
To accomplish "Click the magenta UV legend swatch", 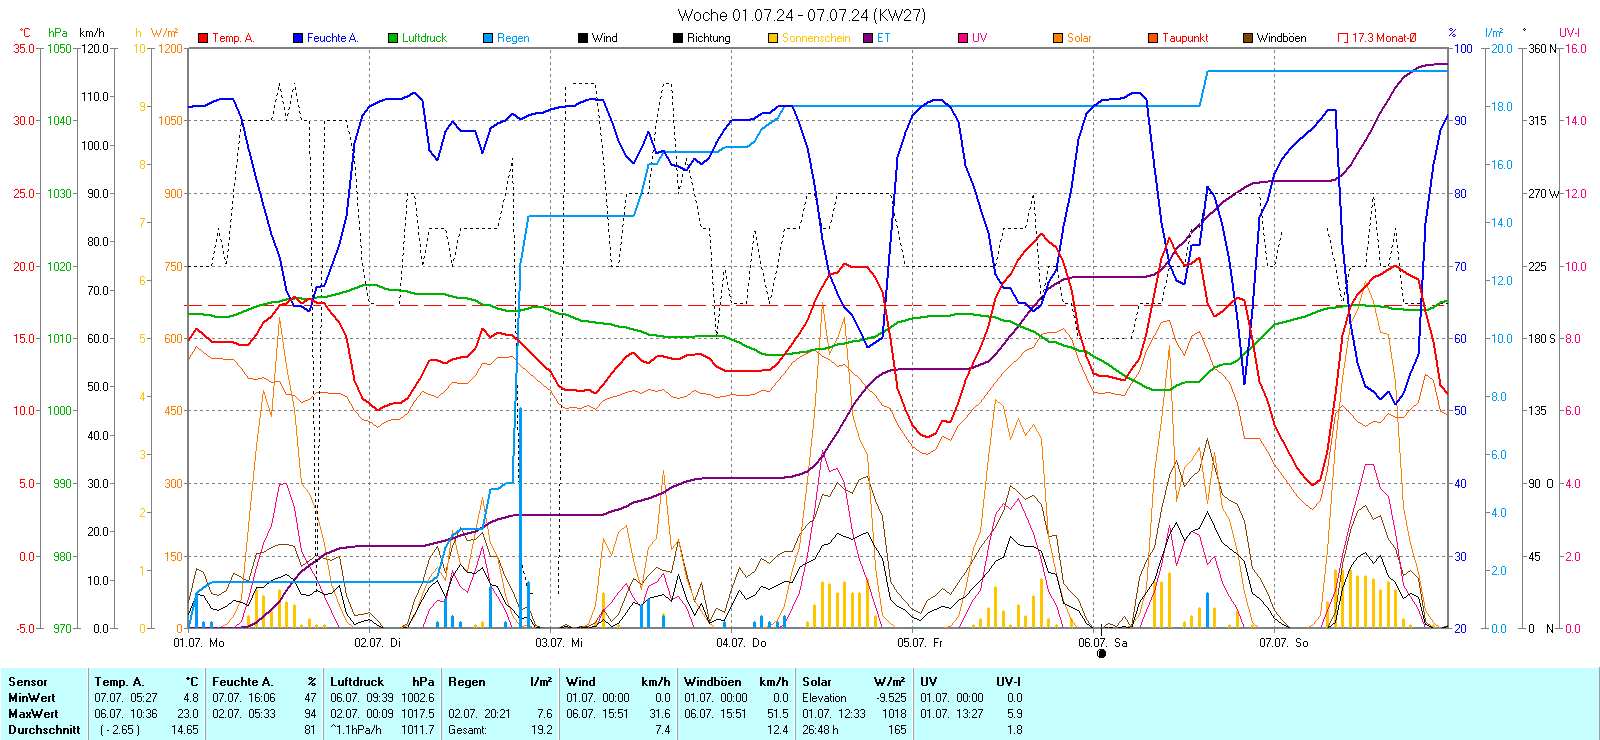I will point(963,38).
